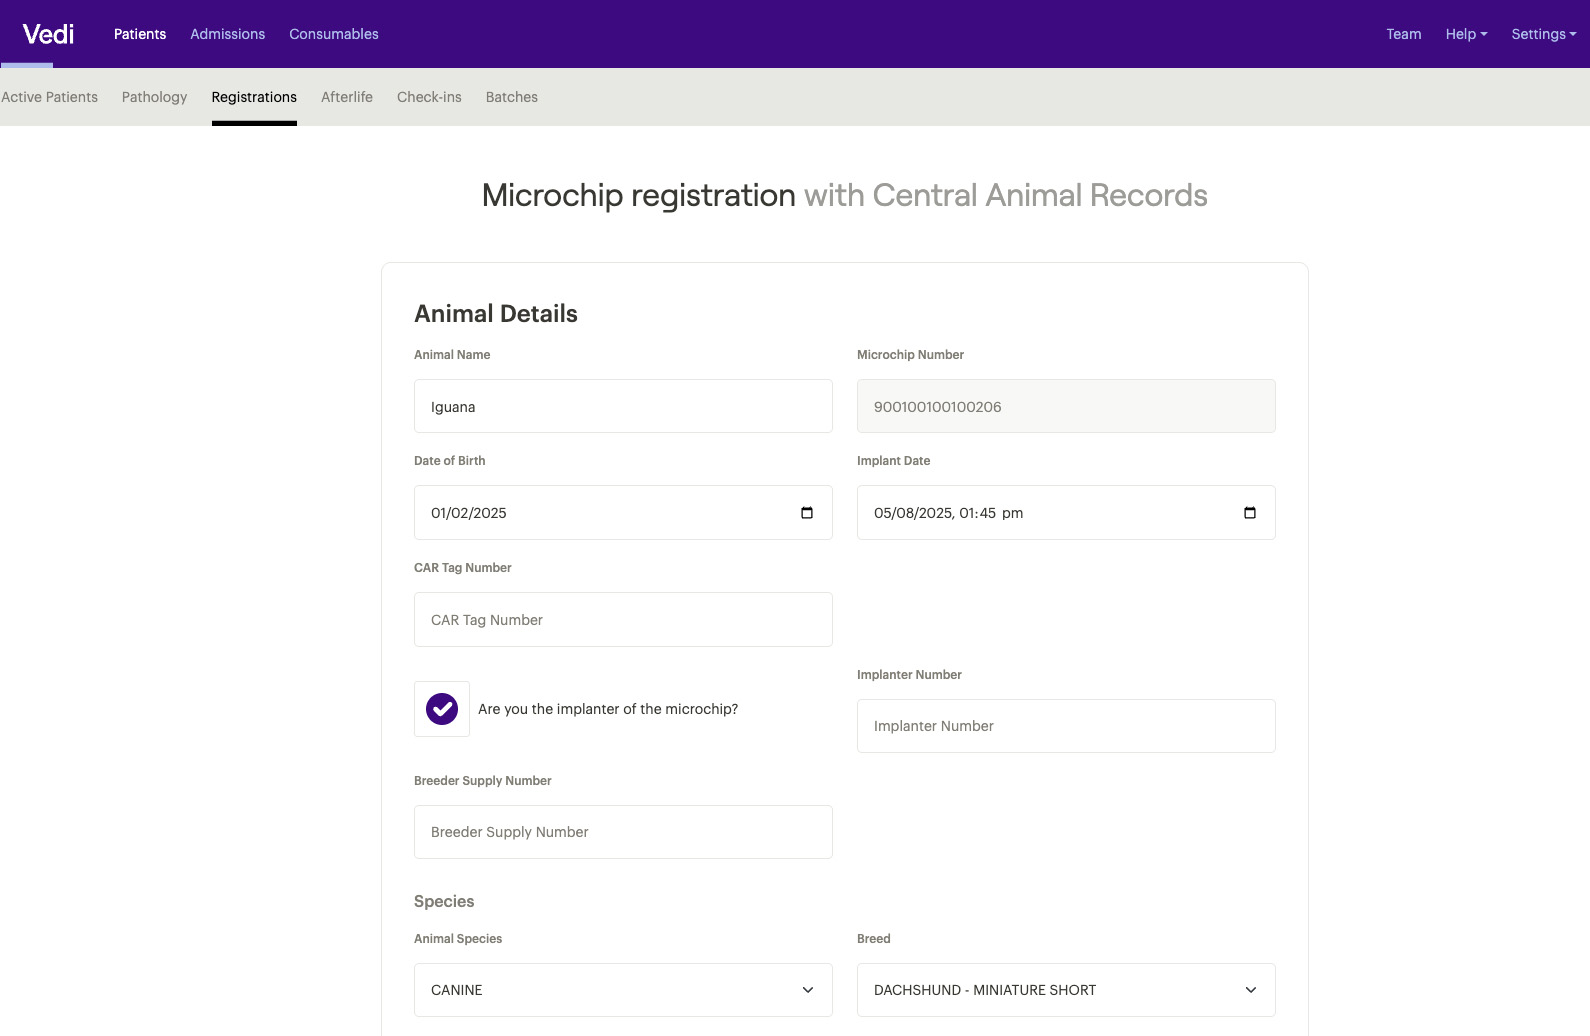Image resolution: width=1590 pixels, height=1036 pixels.
Task: Switch to the Active Patients tab
Action: pyautogui.click(x=49, y=97)
